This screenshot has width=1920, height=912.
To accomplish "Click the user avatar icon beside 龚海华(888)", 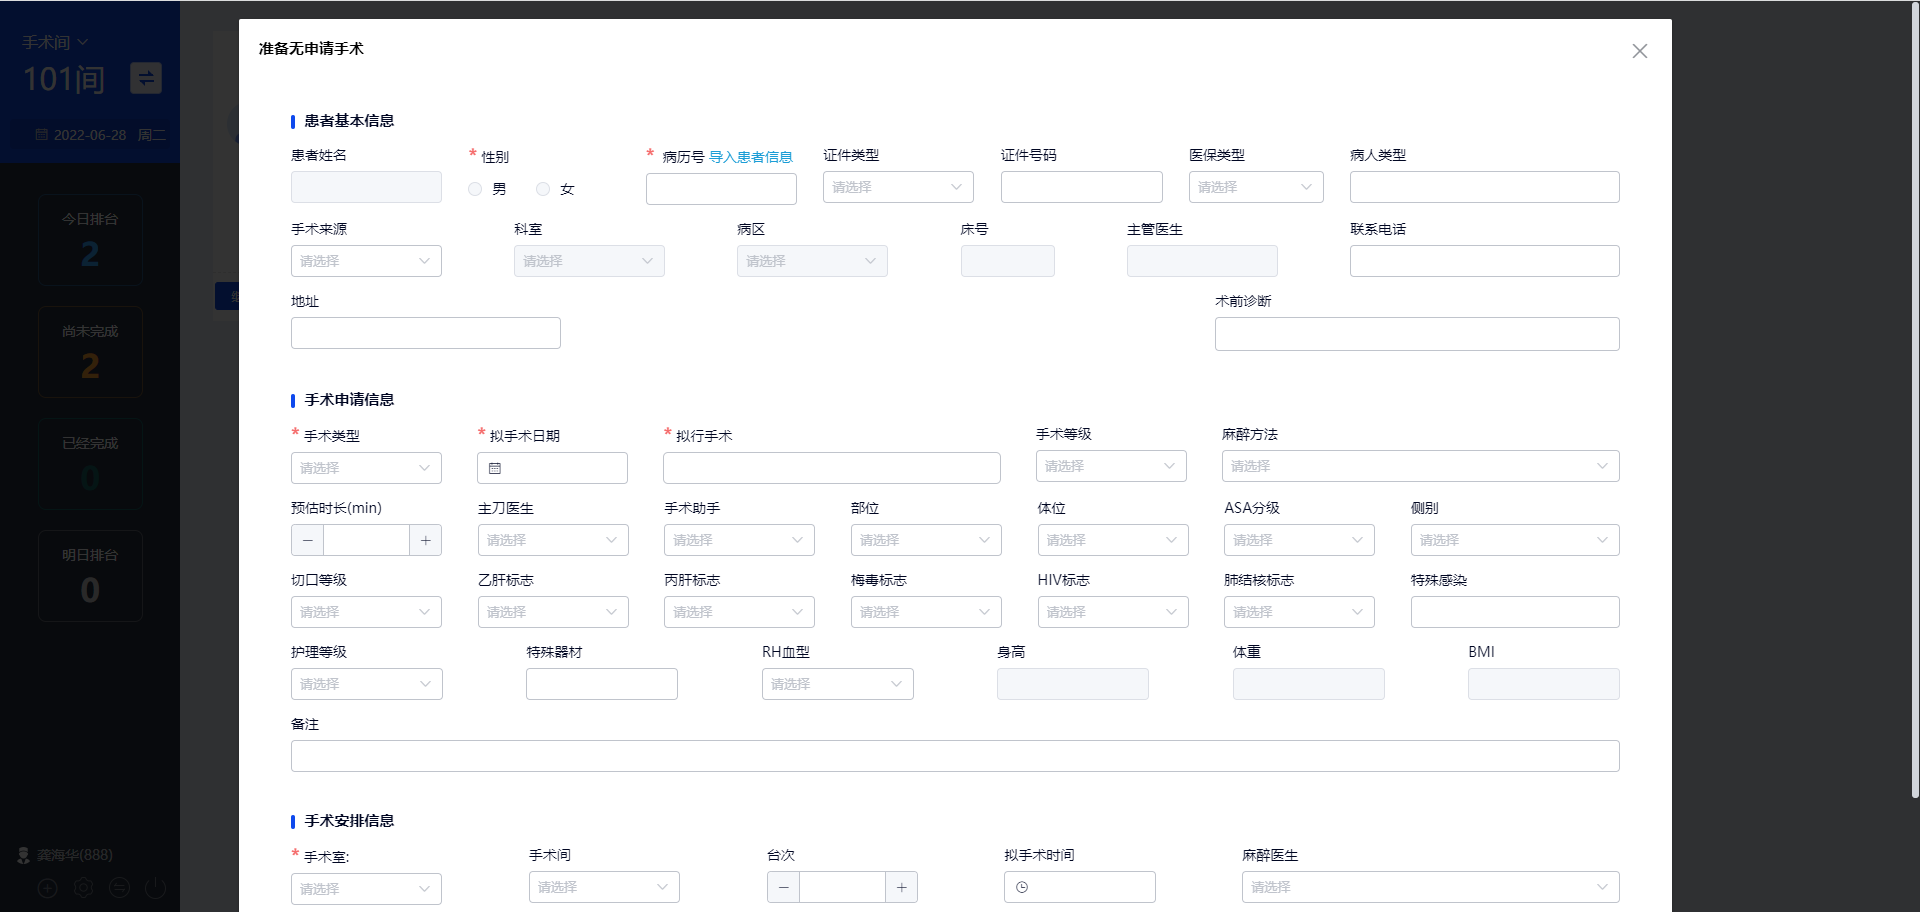I will click(x=24, y=855).
